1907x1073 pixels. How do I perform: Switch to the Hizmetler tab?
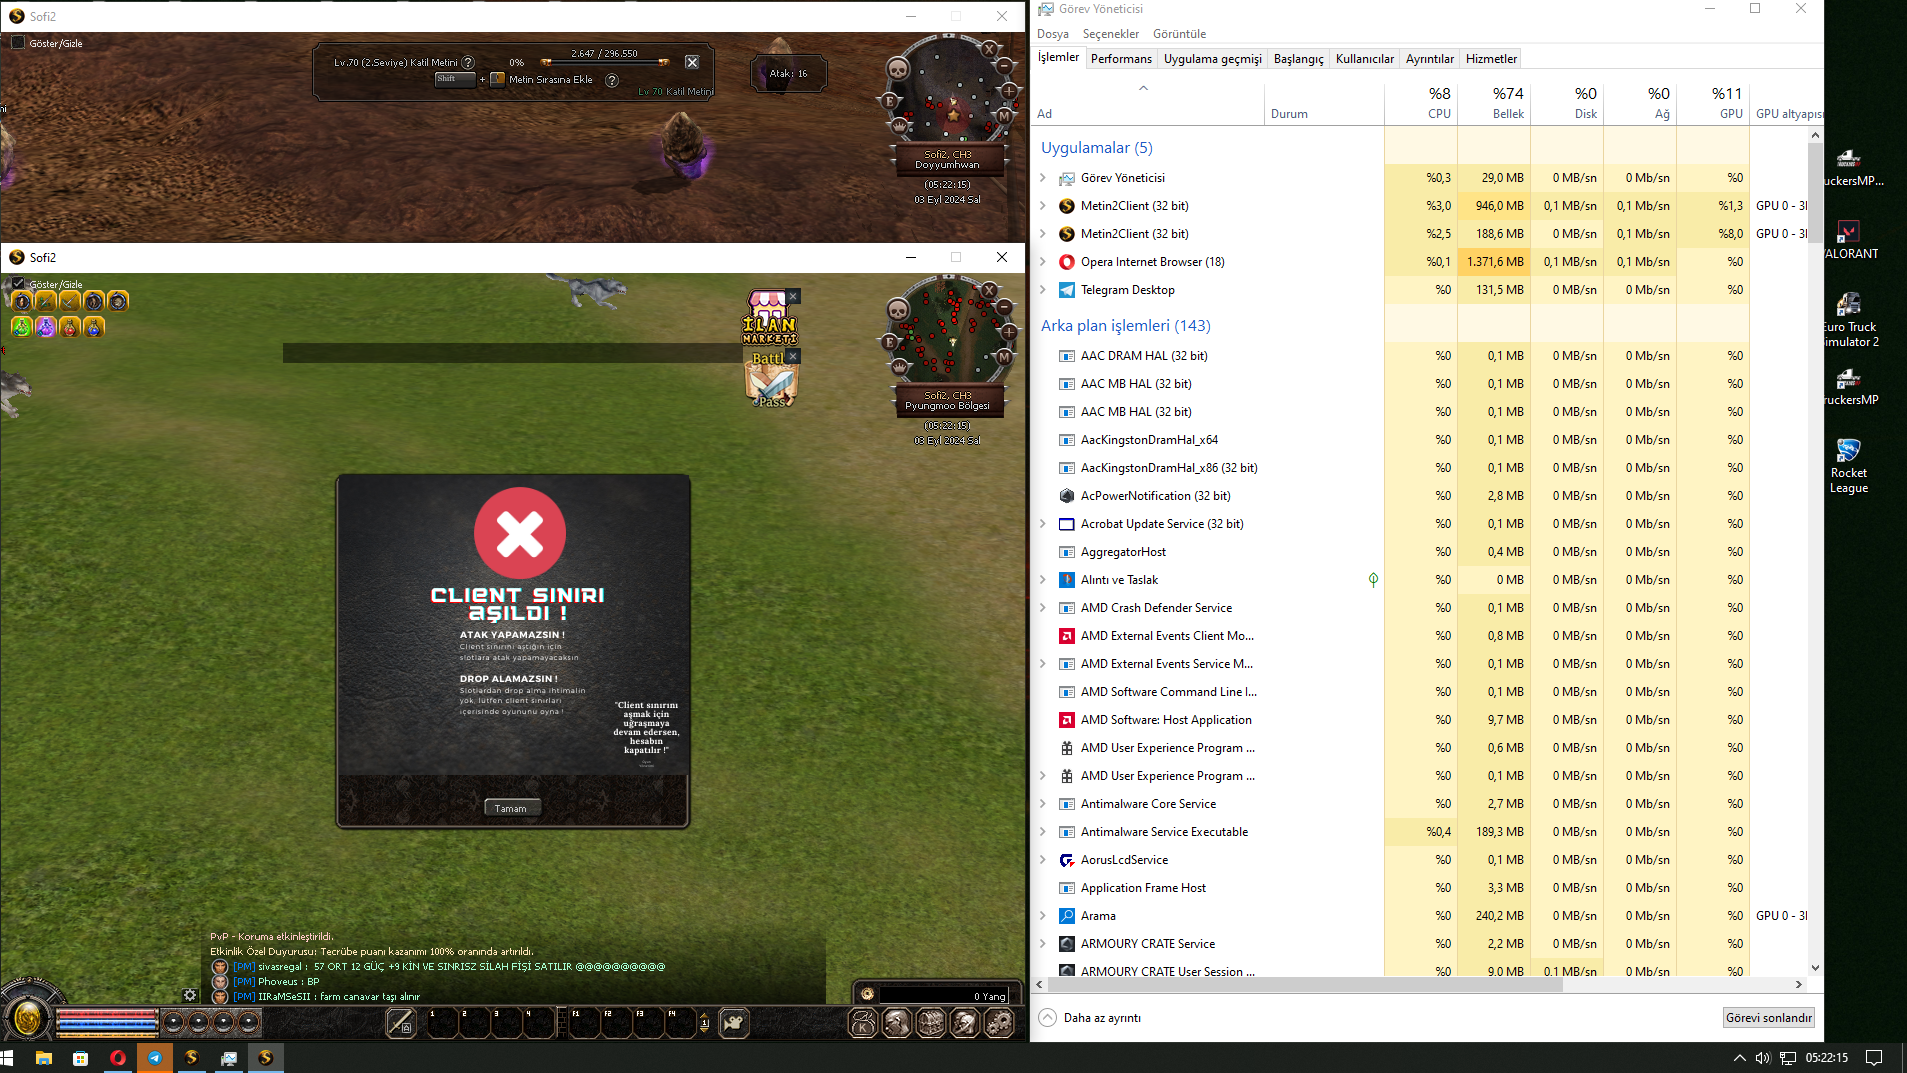click(1491, 59)
